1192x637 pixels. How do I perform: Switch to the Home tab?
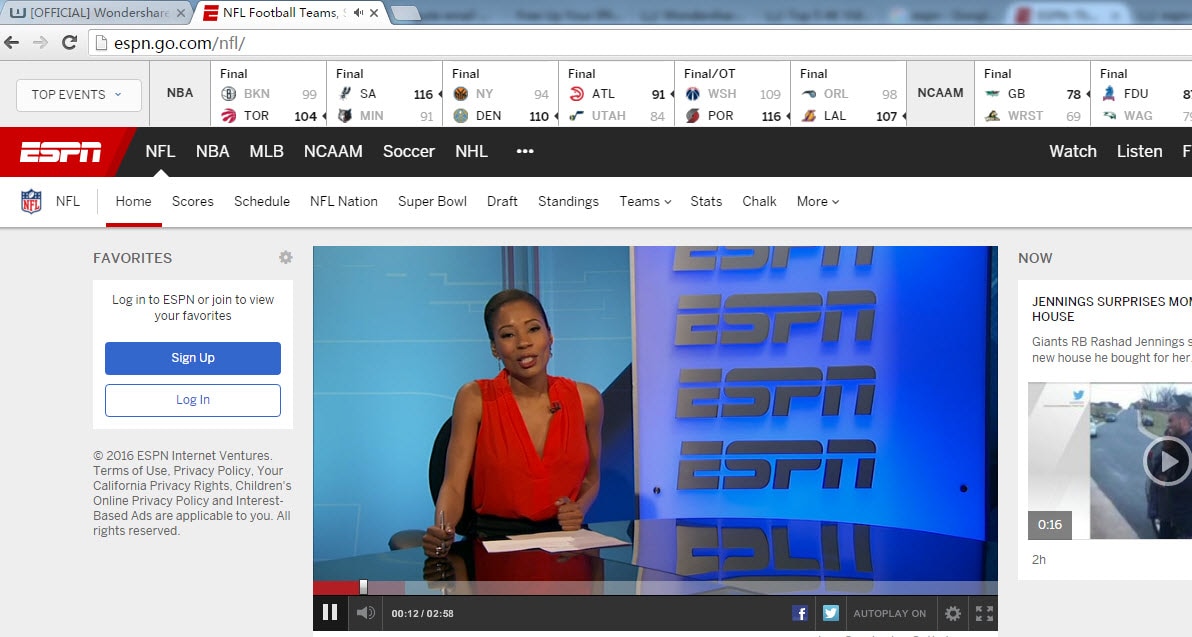(133, 201)
